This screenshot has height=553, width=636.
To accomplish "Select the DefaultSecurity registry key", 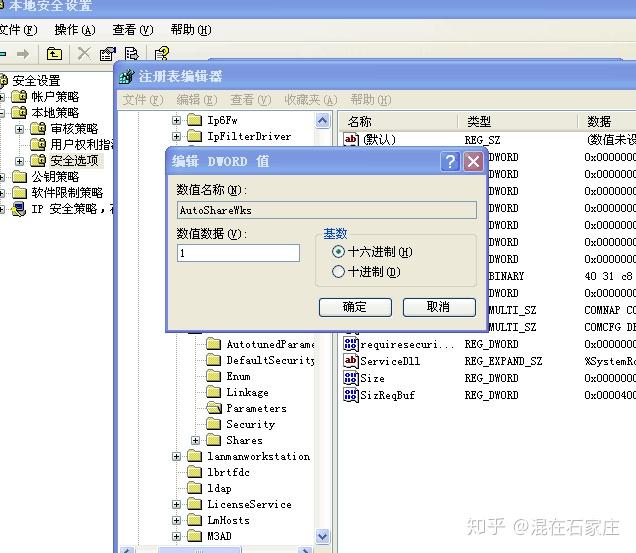I will [271, 360].
